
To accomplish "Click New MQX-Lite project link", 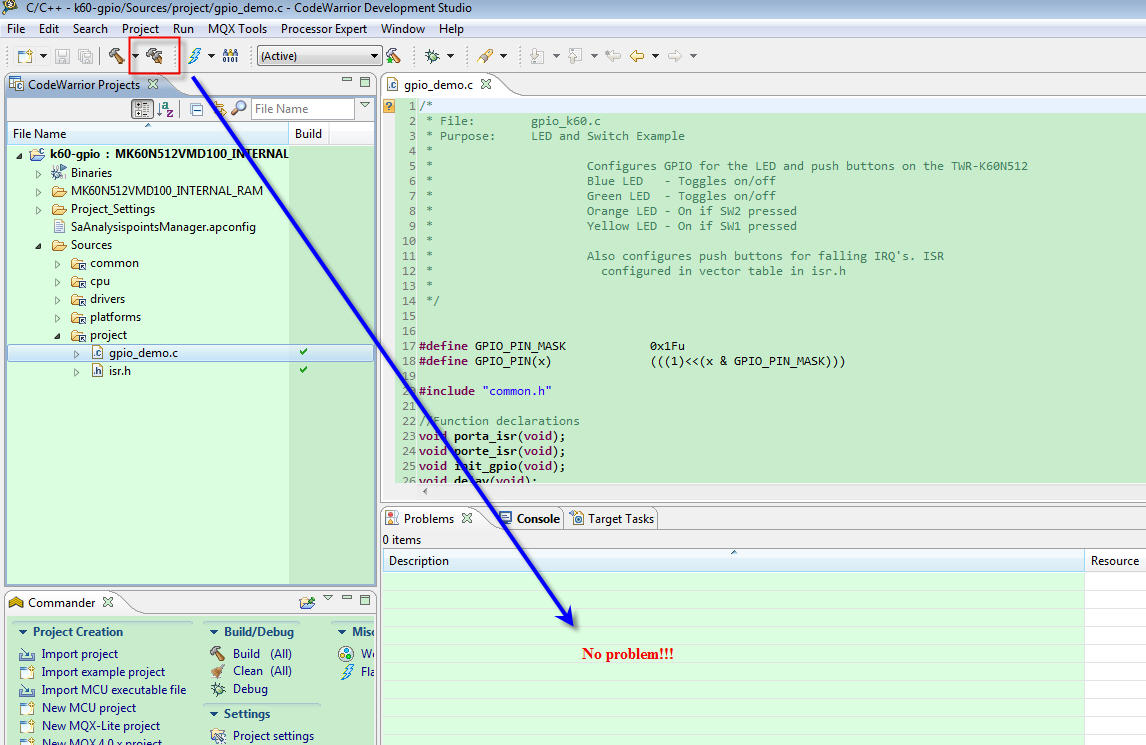I will [101, 726].
